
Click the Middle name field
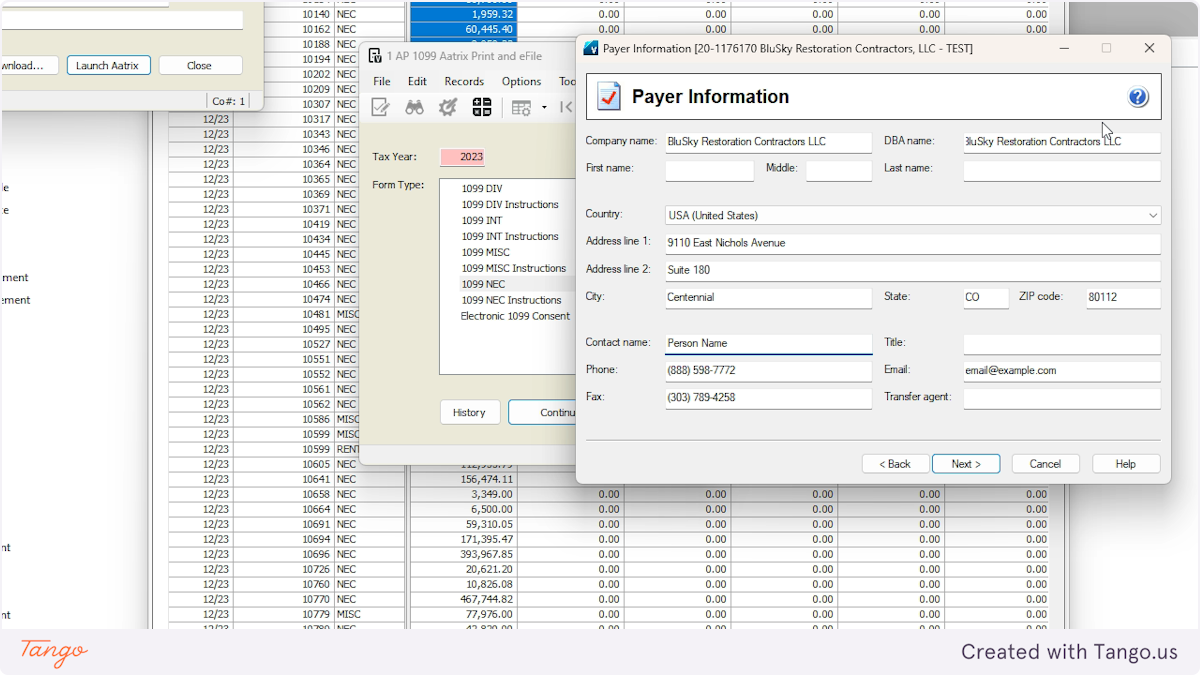(839, 169)
